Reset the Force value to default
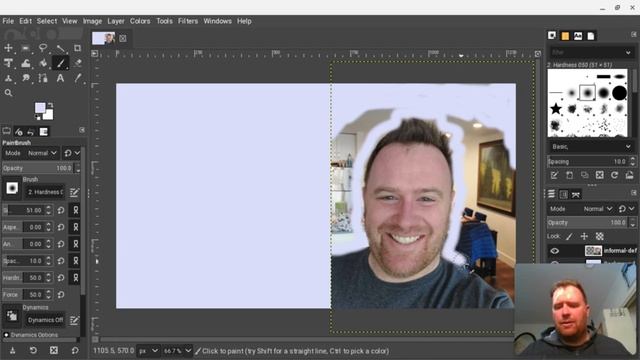 61,294
